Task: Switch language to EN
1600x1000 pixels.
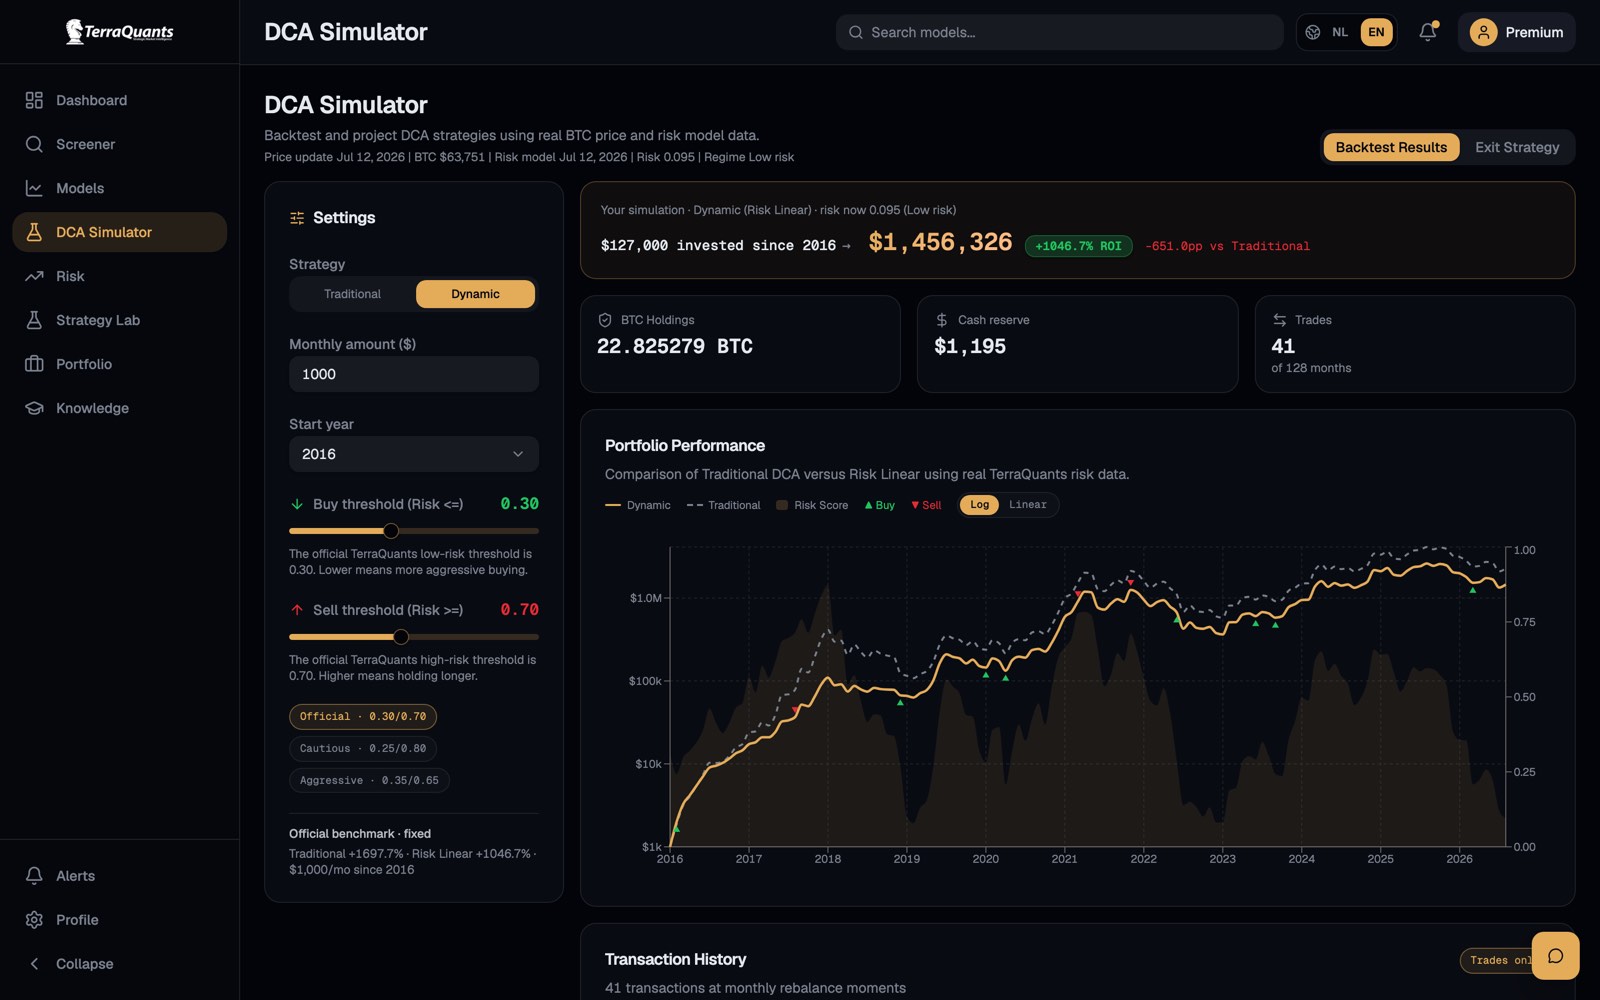Action: [x=1377, y=32]
